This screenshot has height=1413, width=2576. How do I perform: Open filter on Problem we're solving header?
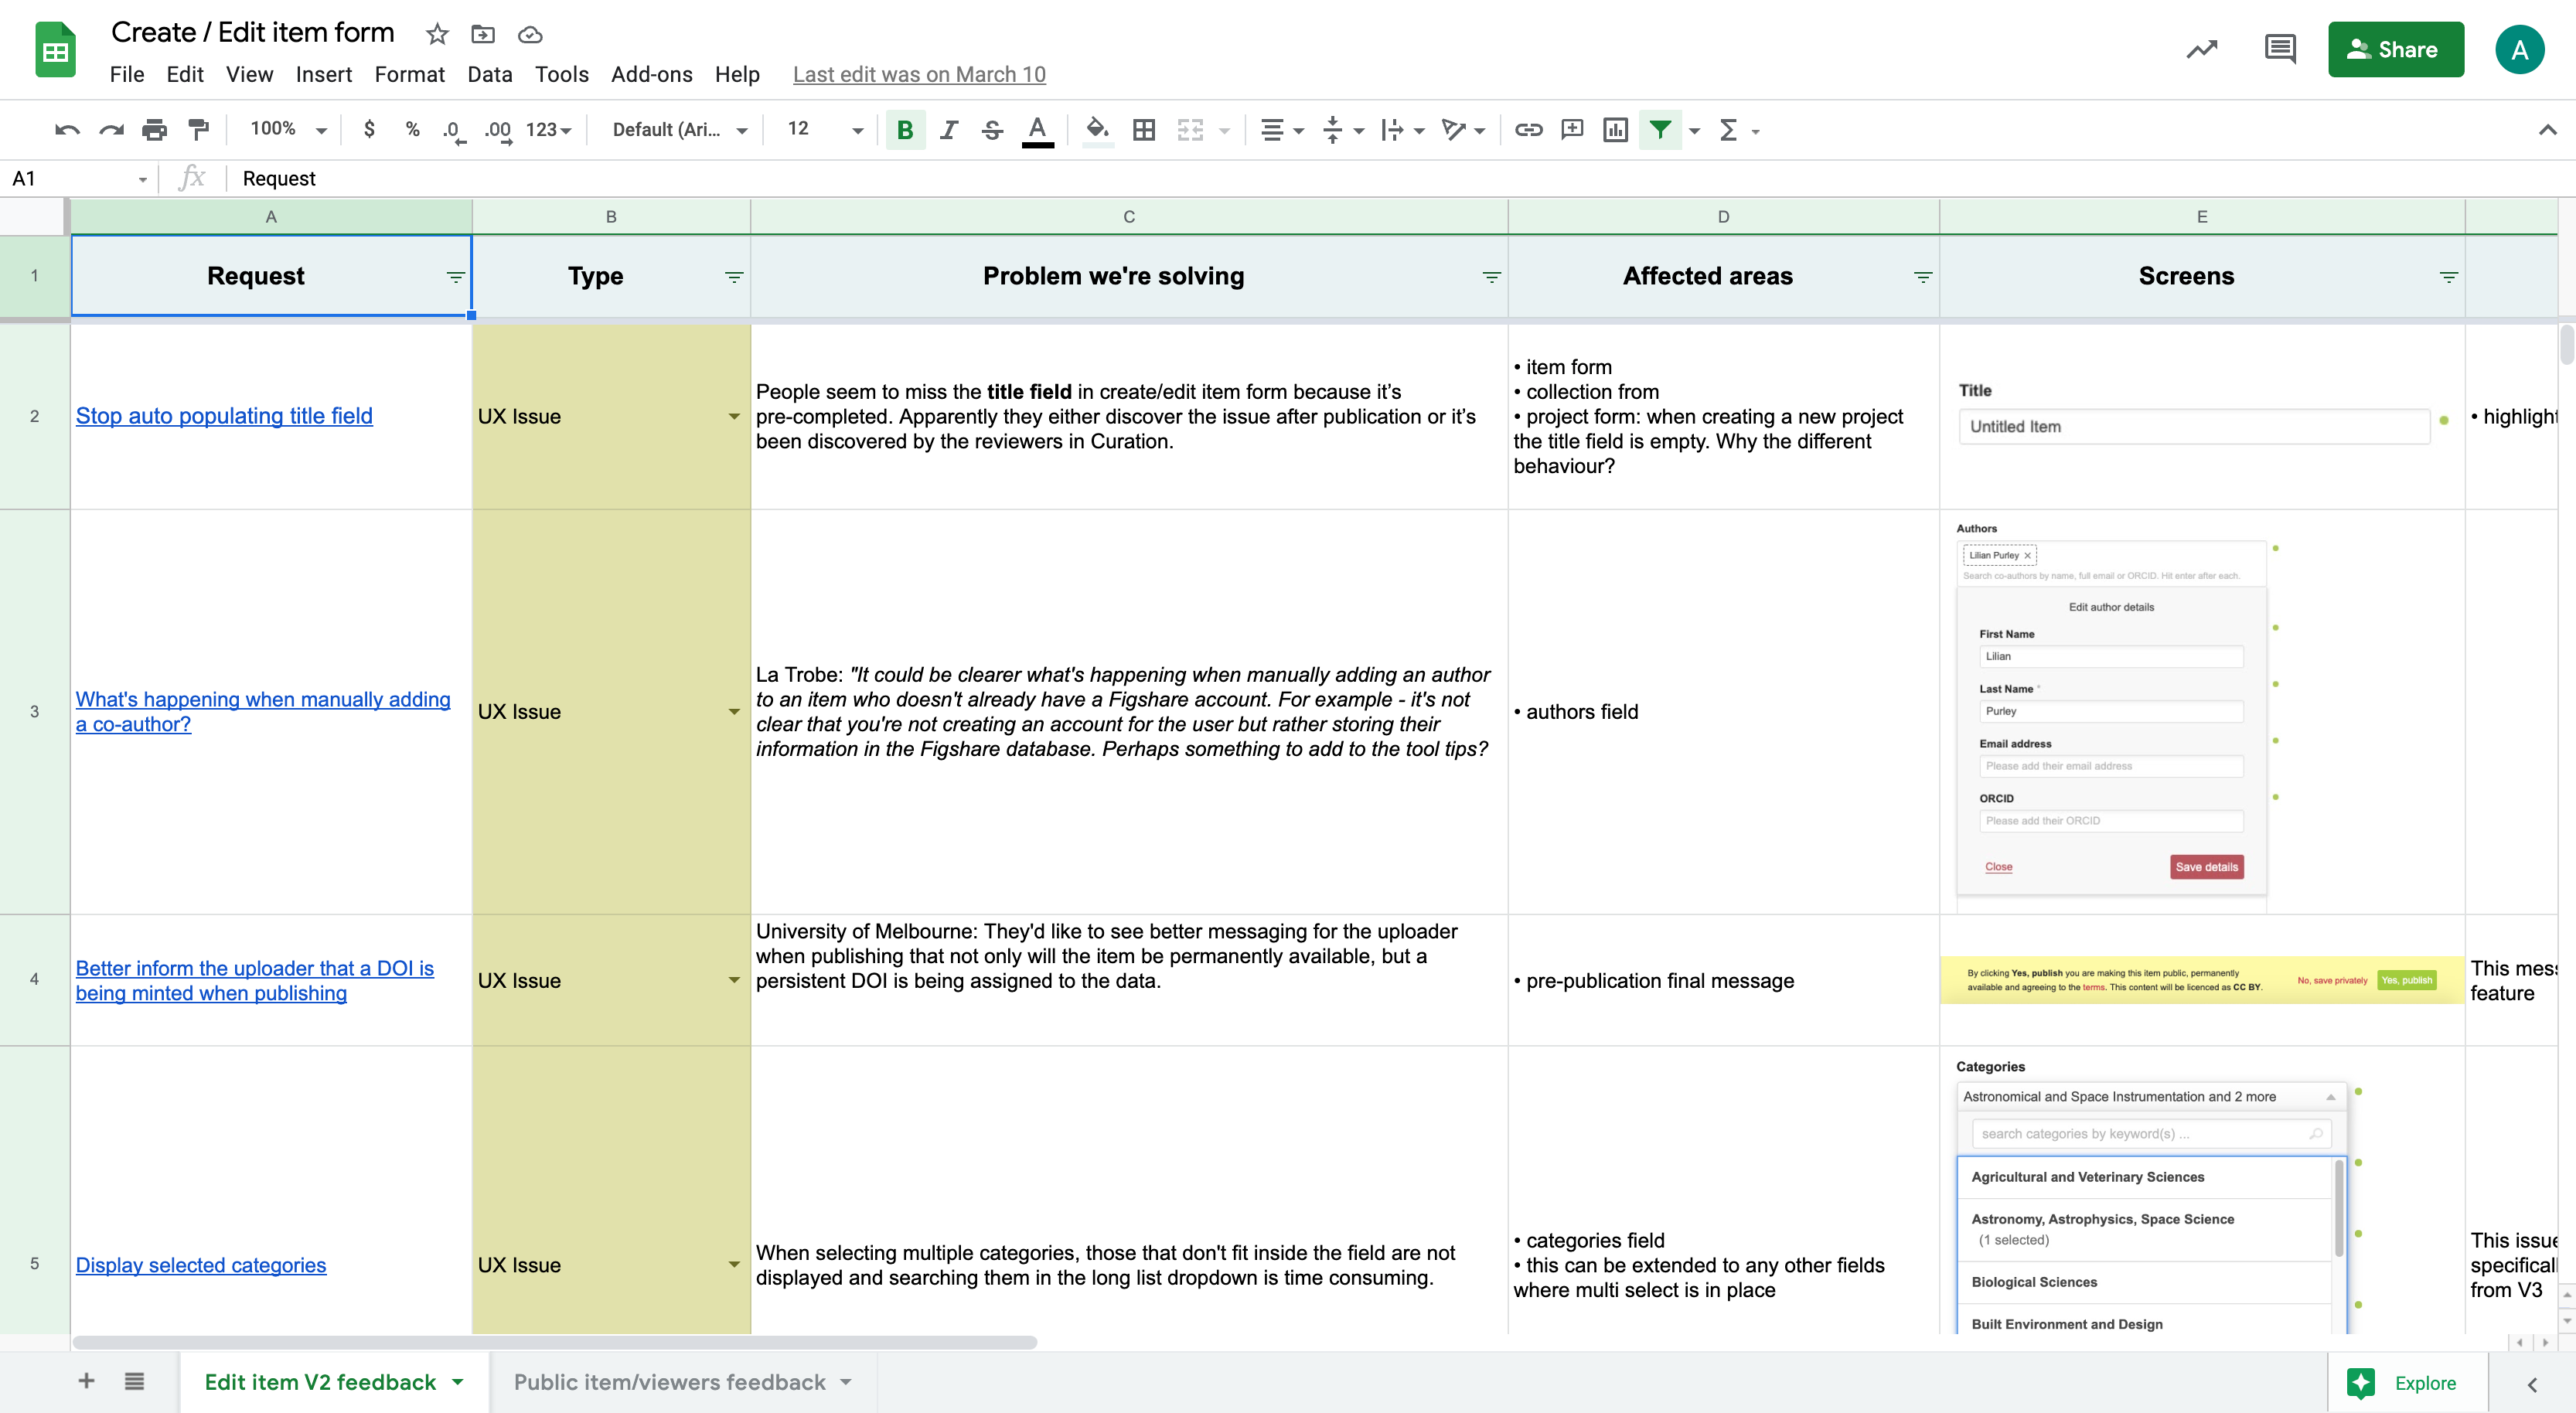tap(1492, 277)
